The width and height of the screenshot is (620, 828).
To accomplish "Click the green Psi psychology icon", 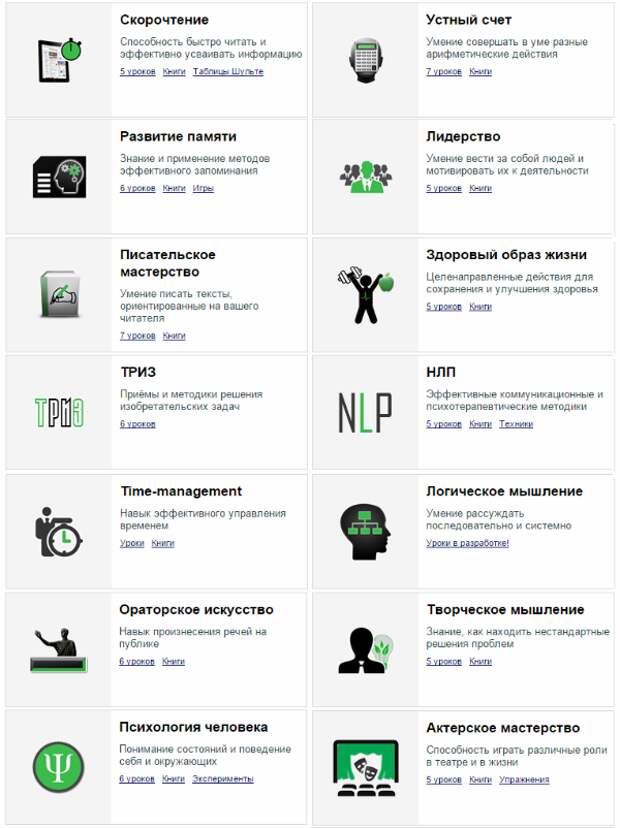I will point(59,767).
